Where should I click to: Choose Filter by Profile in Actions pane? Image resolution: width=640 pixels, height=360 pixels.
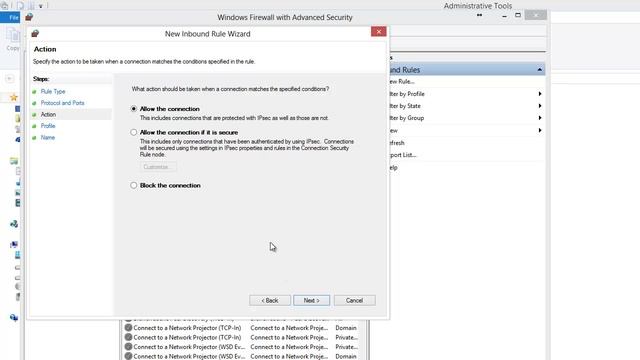pyautogui.click(x=407, y=94)
